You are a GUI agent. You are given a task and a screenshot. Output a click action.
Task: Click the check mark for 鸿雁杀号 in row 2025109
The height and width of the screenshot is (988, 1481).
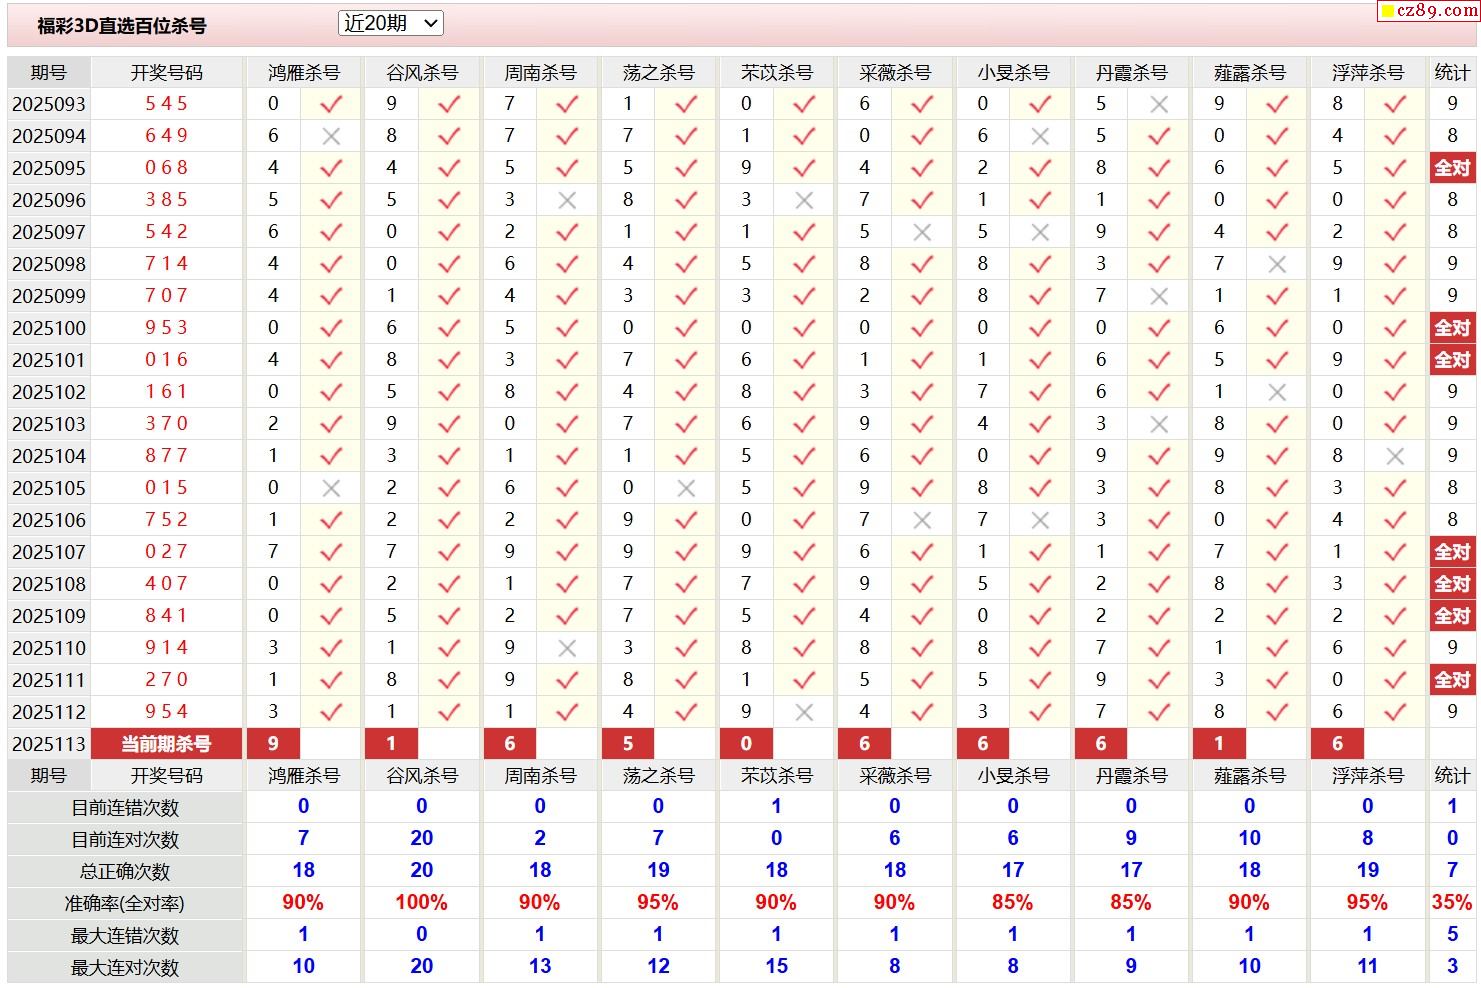[x=331, y=616]
